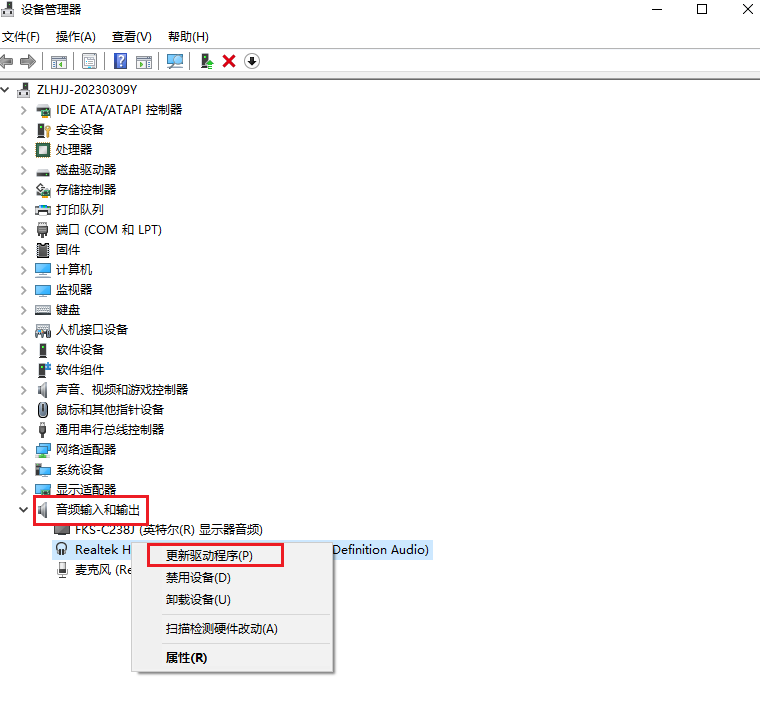Click the Back arrow toolbar icon

7,61
